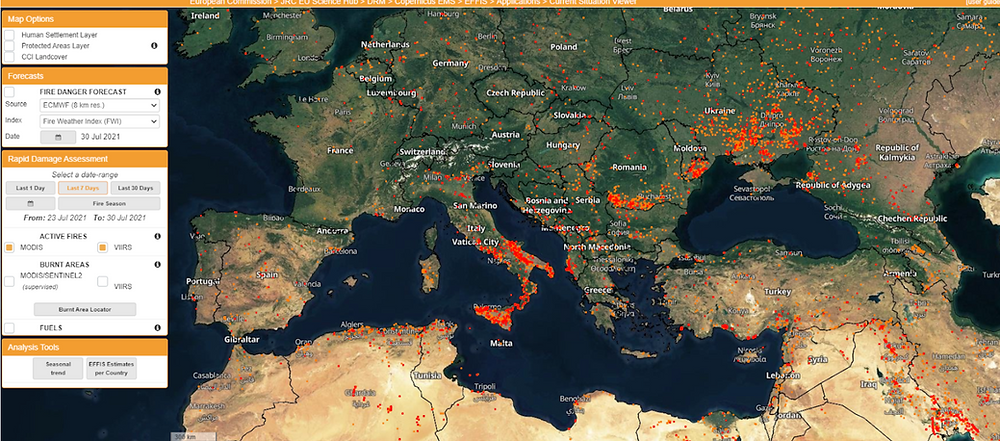Enable Human Settlement Layer checkbox
The image size is (1000, 441).
[10, 35]
